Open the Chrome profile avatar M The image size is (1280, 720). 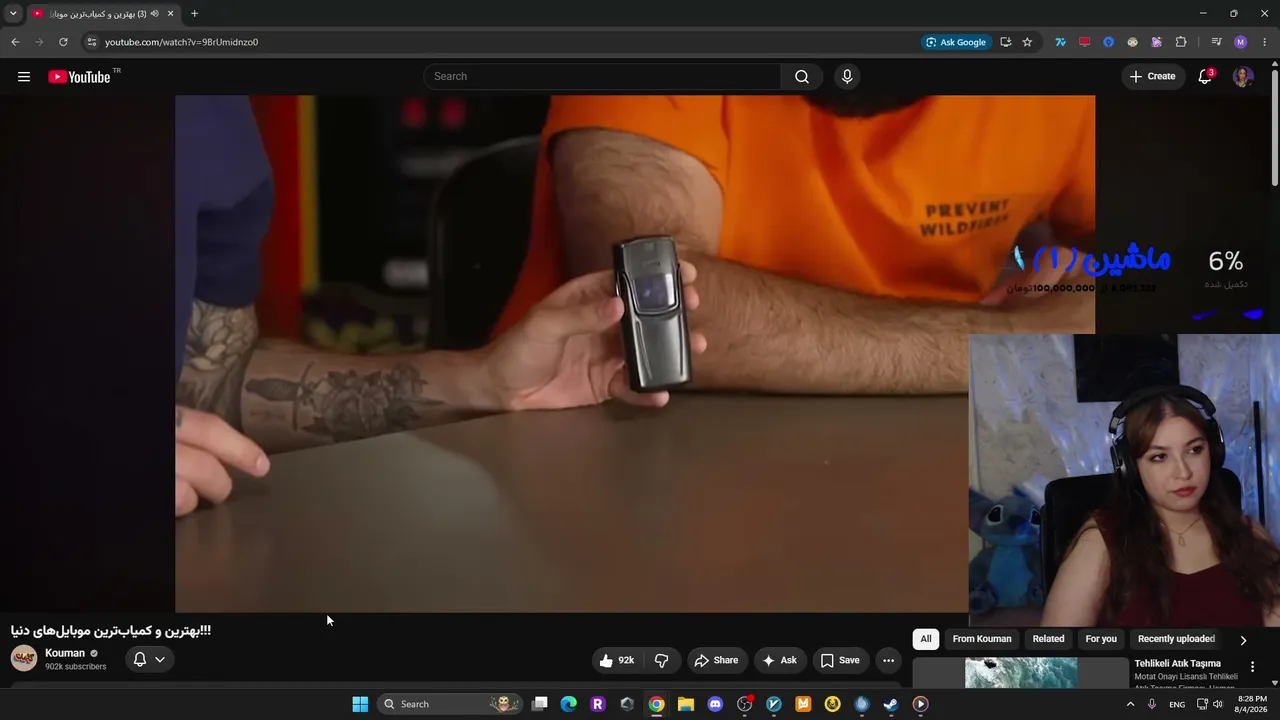click(x=1241, y=42)
